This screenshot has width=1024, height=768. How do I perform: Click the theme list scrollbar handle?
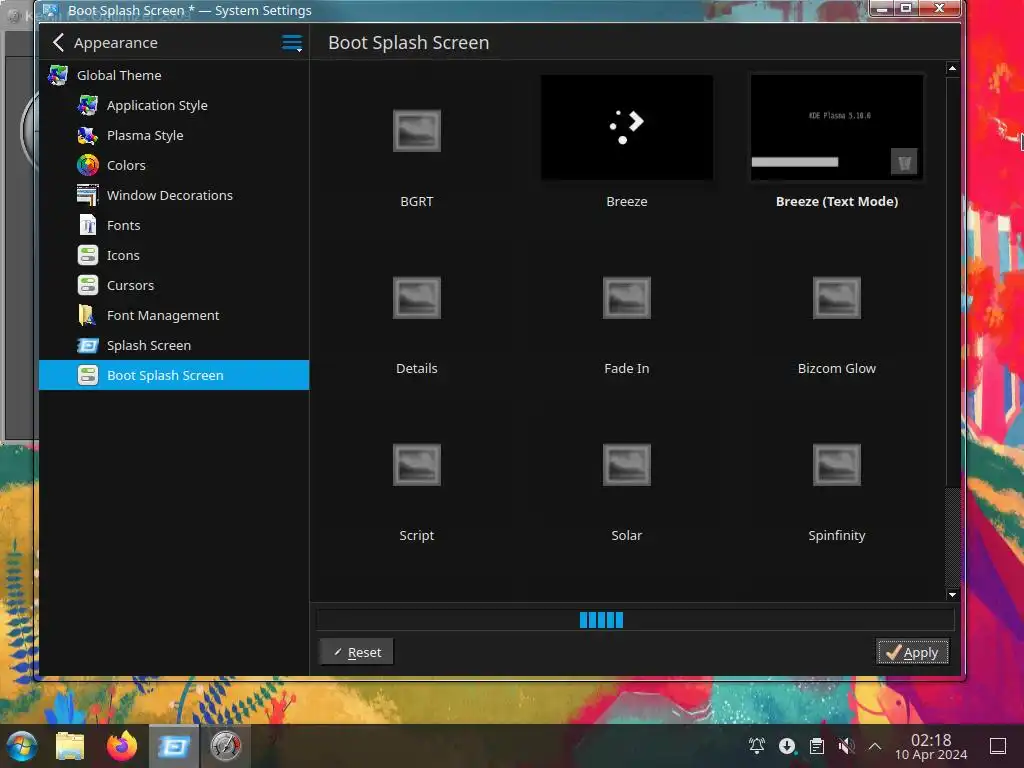coord(952,281)
